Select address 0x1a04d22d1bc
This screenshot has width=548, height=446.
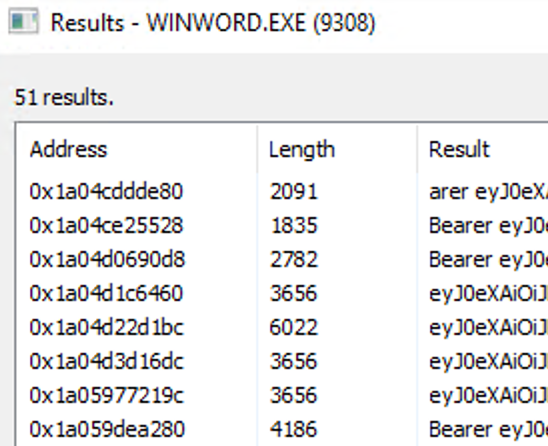point(107,327)
